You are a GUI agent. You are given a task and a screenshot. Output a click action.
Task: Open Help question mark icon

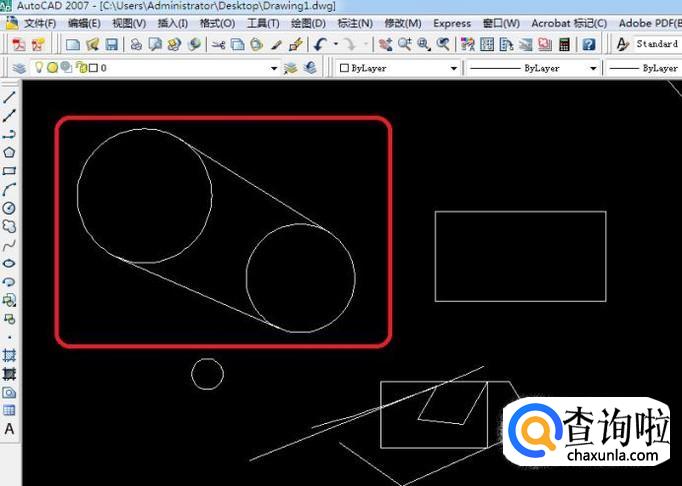(589, 44)
